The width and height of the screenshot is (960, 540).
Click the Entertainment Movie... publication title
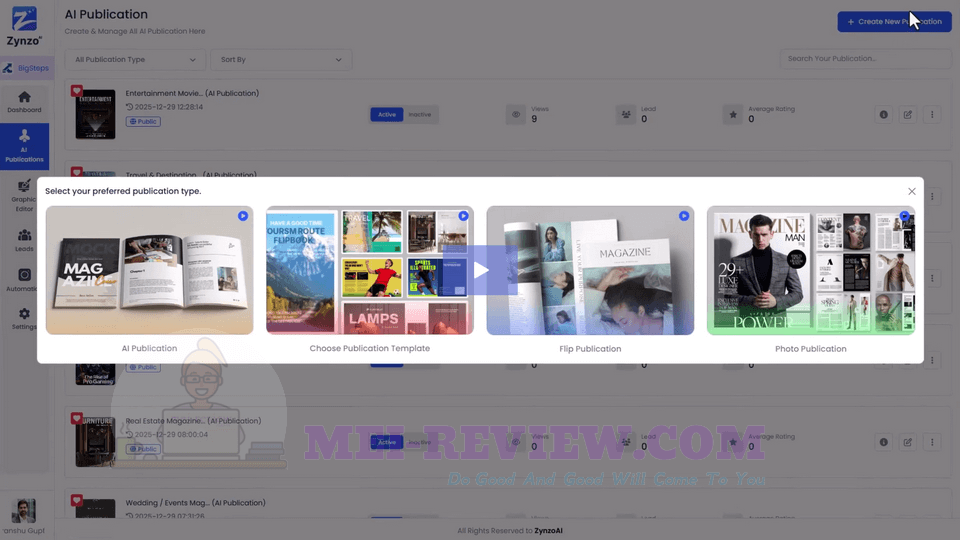tap(192, 93)
